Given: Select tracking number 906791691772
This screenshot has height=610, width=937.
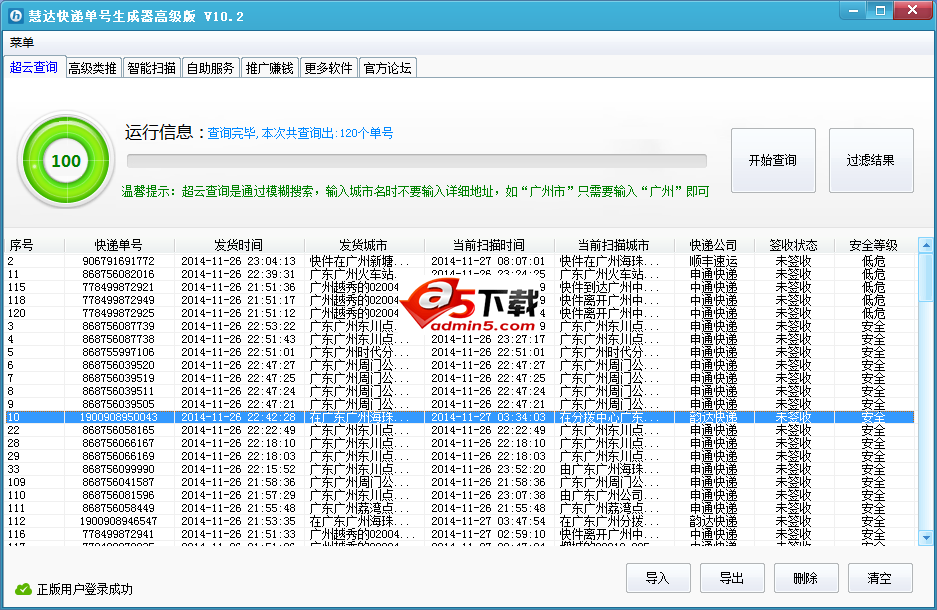Looking at the screenshot, I should coord(118,261).
